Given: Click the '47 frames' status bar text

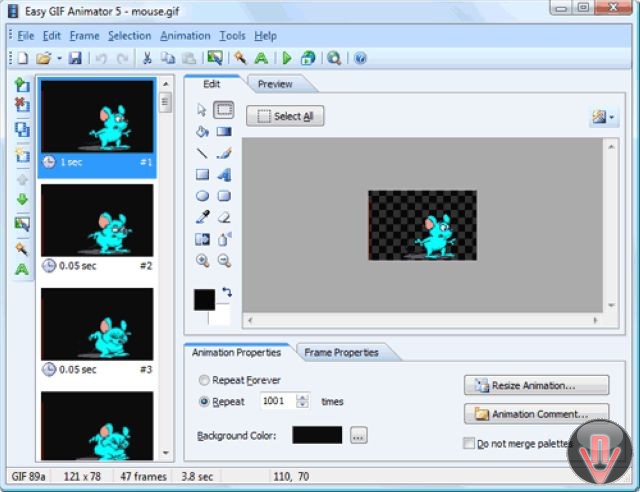Looking at the screenshot, I should pyautogui.click(x=143, y=476).
